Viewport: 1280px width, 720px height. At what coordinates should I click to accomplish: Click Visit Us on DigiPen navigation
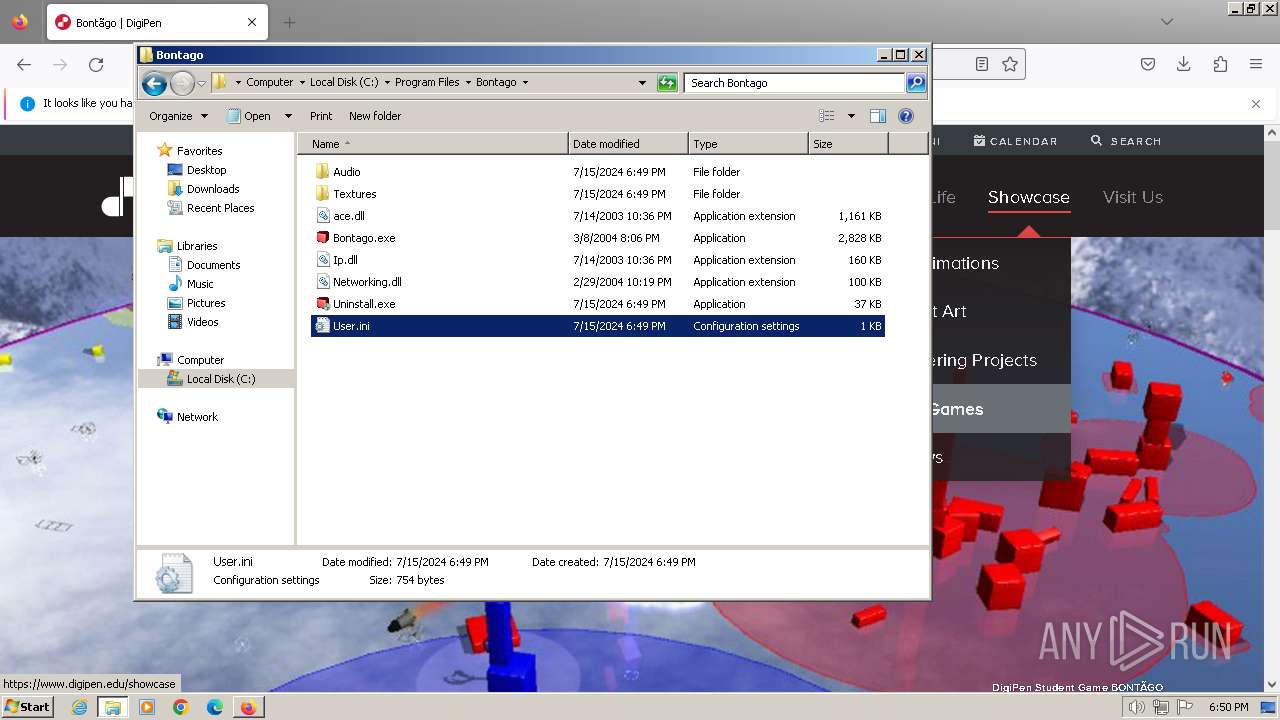point(1133,197)
